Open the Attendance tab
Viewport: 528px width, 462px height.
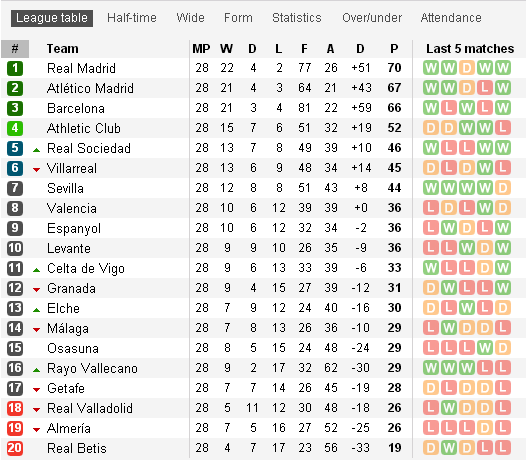451,18
